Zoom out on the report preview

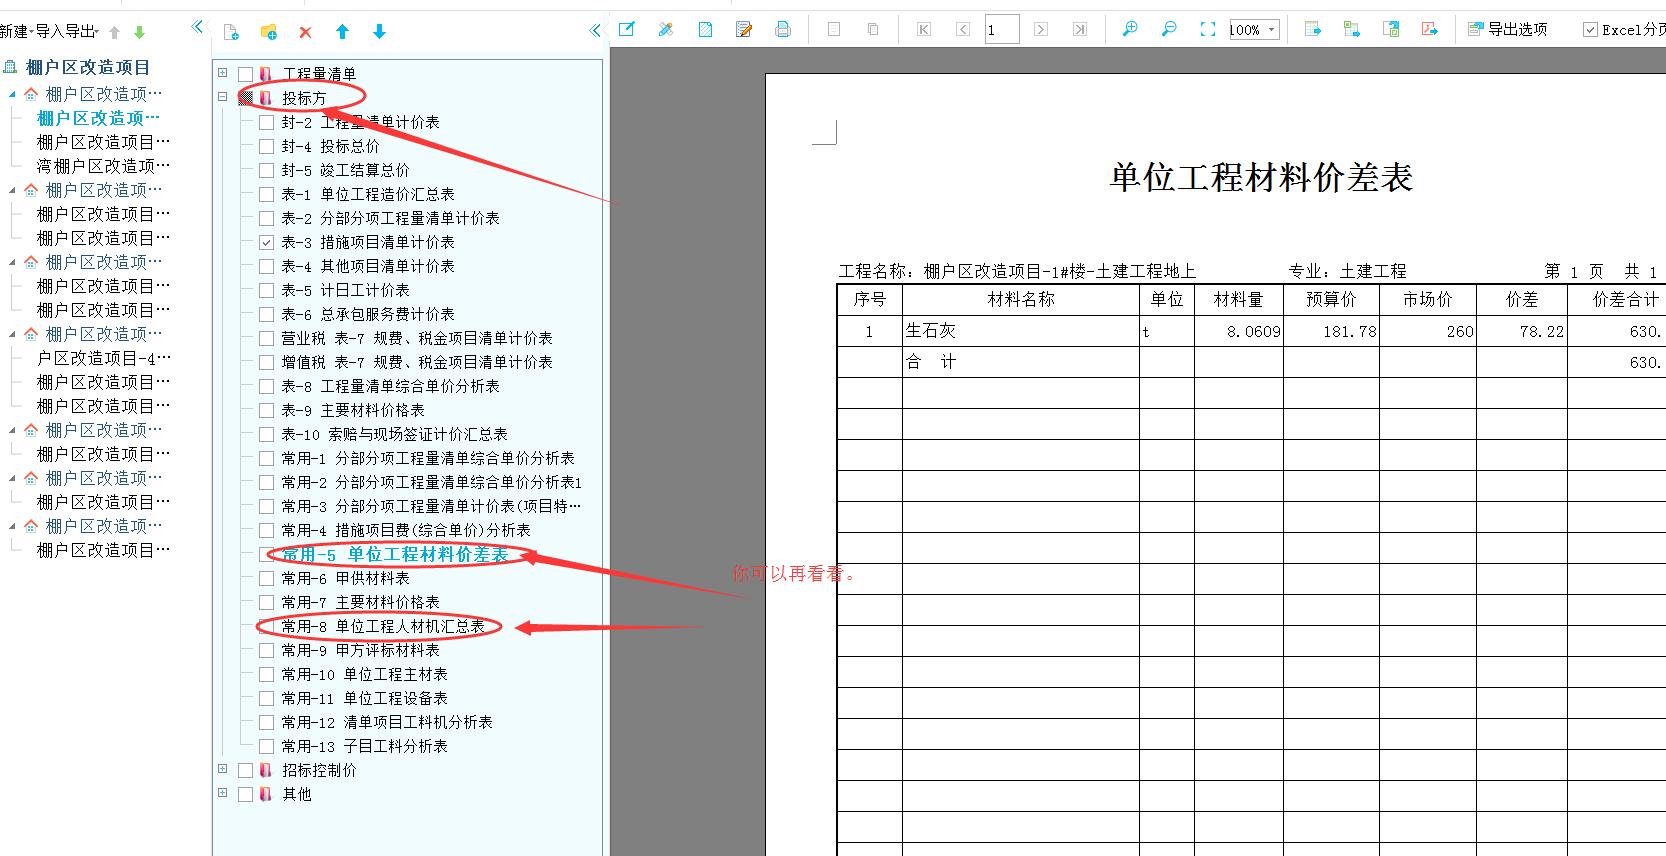(x=1169, y=29)
